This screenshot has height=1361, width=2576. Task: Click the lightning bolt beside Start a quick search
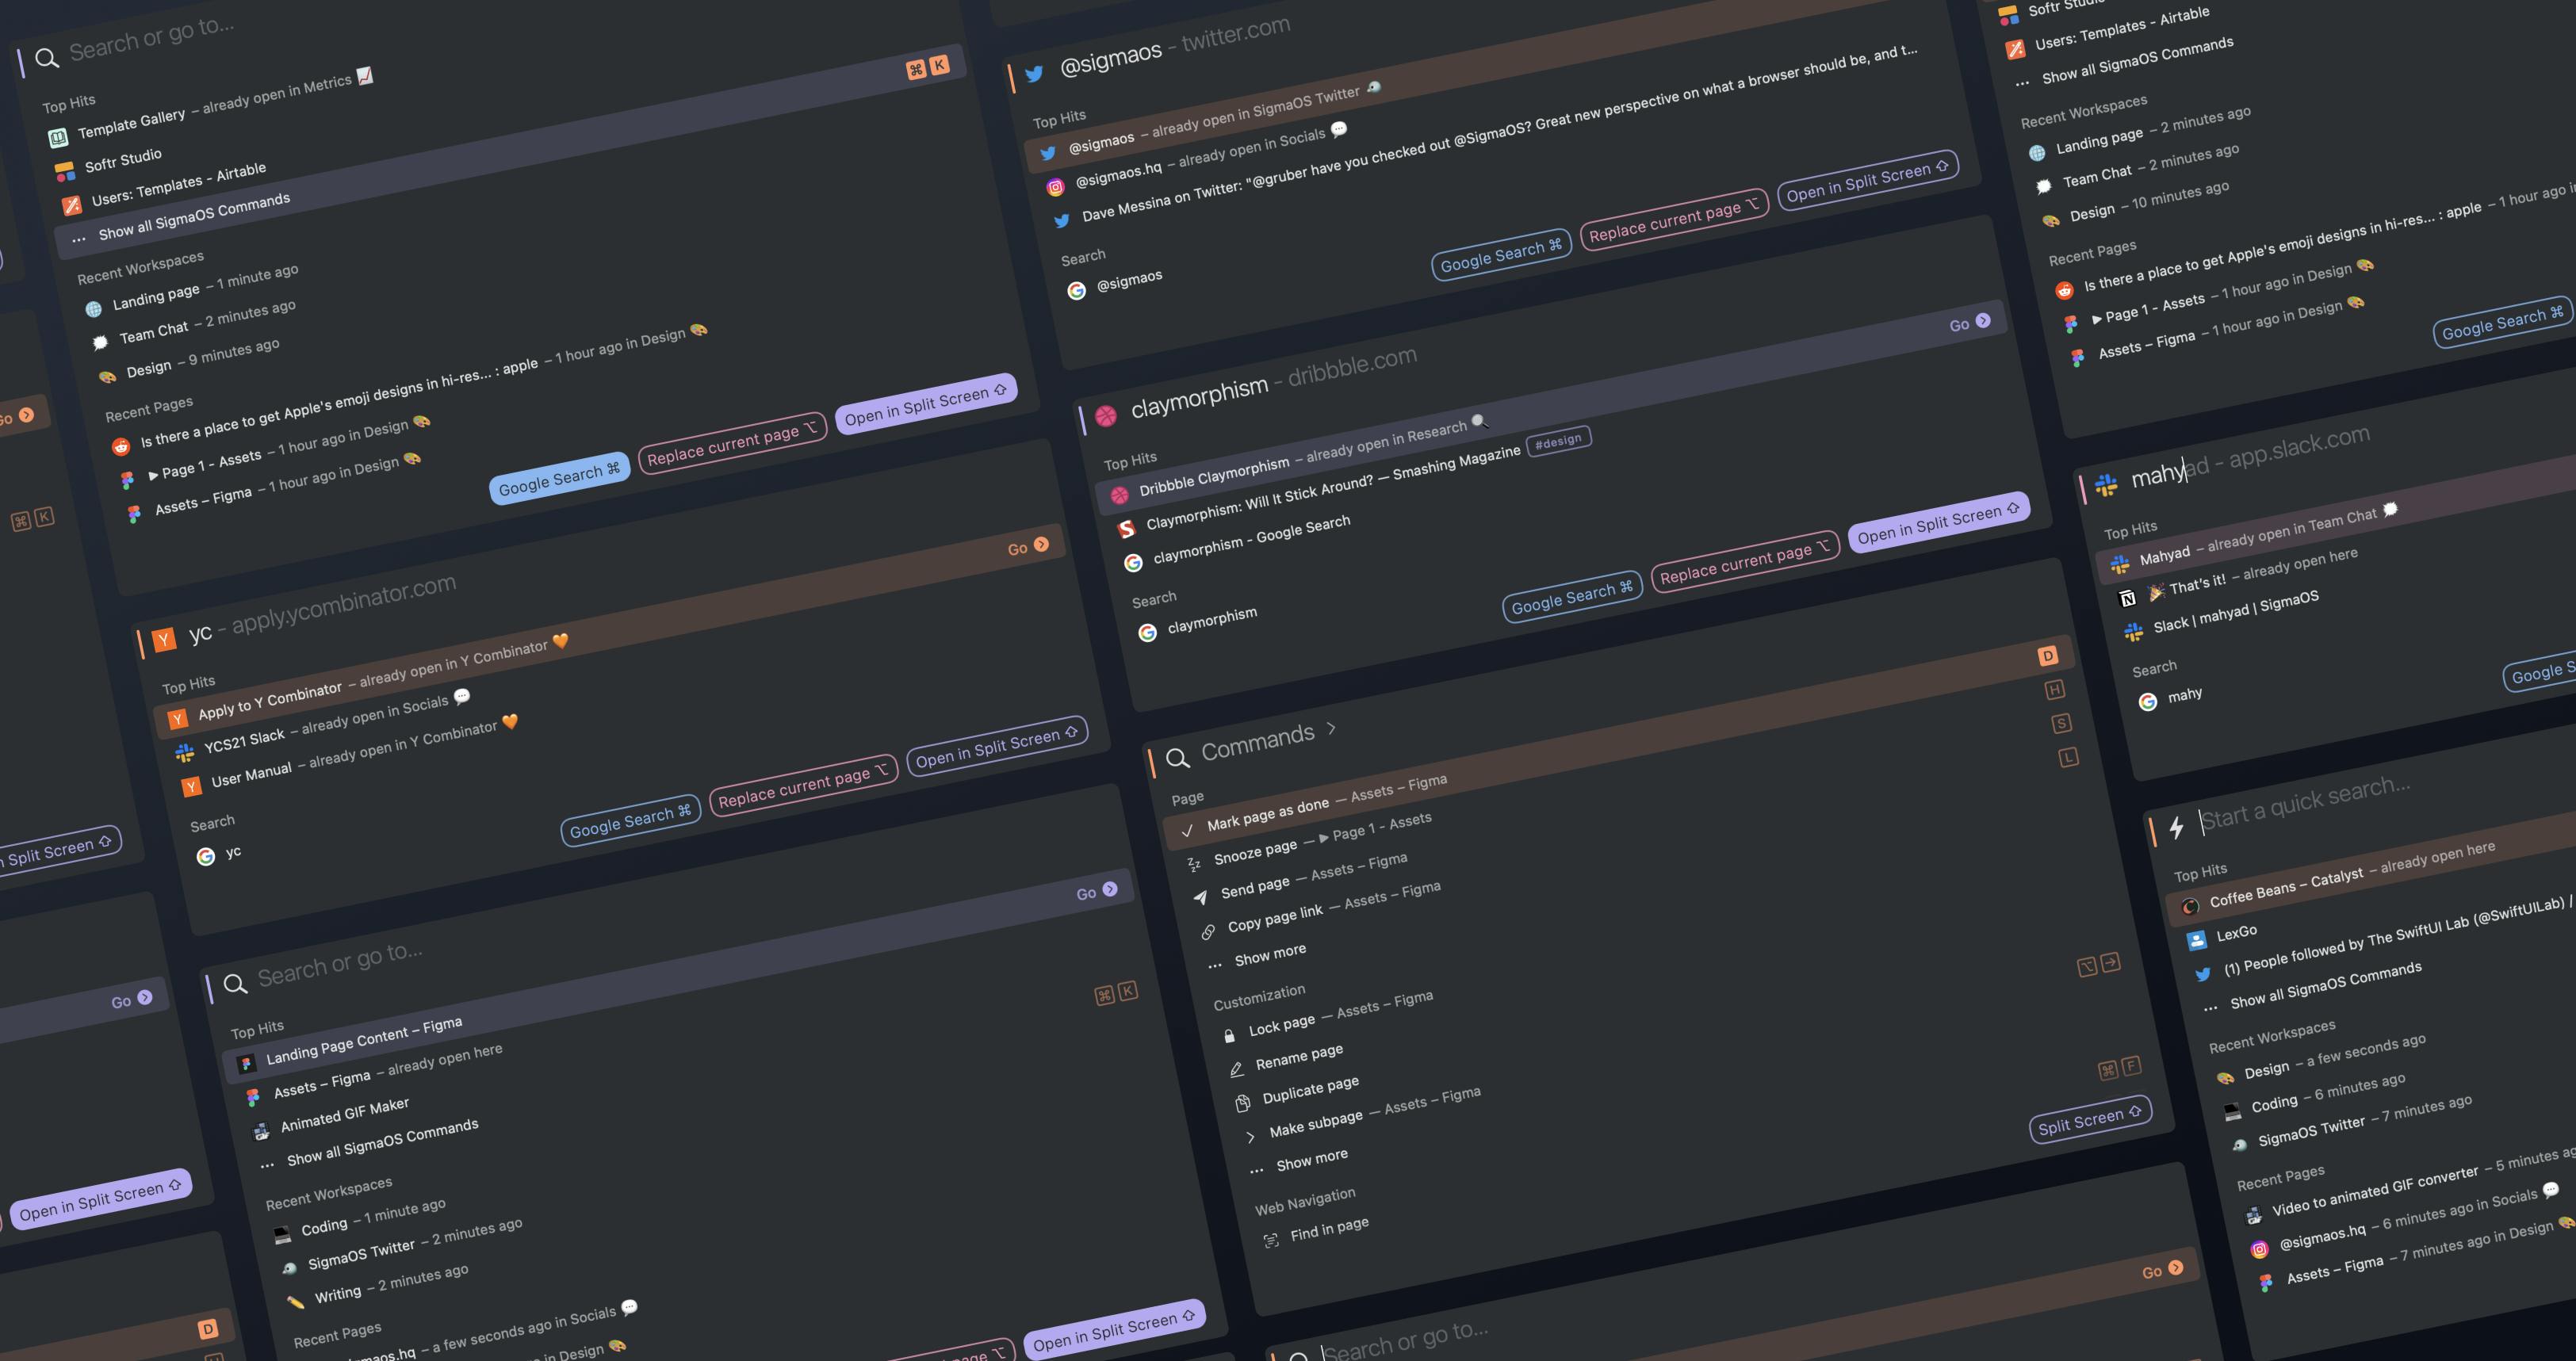[2177, 827]
